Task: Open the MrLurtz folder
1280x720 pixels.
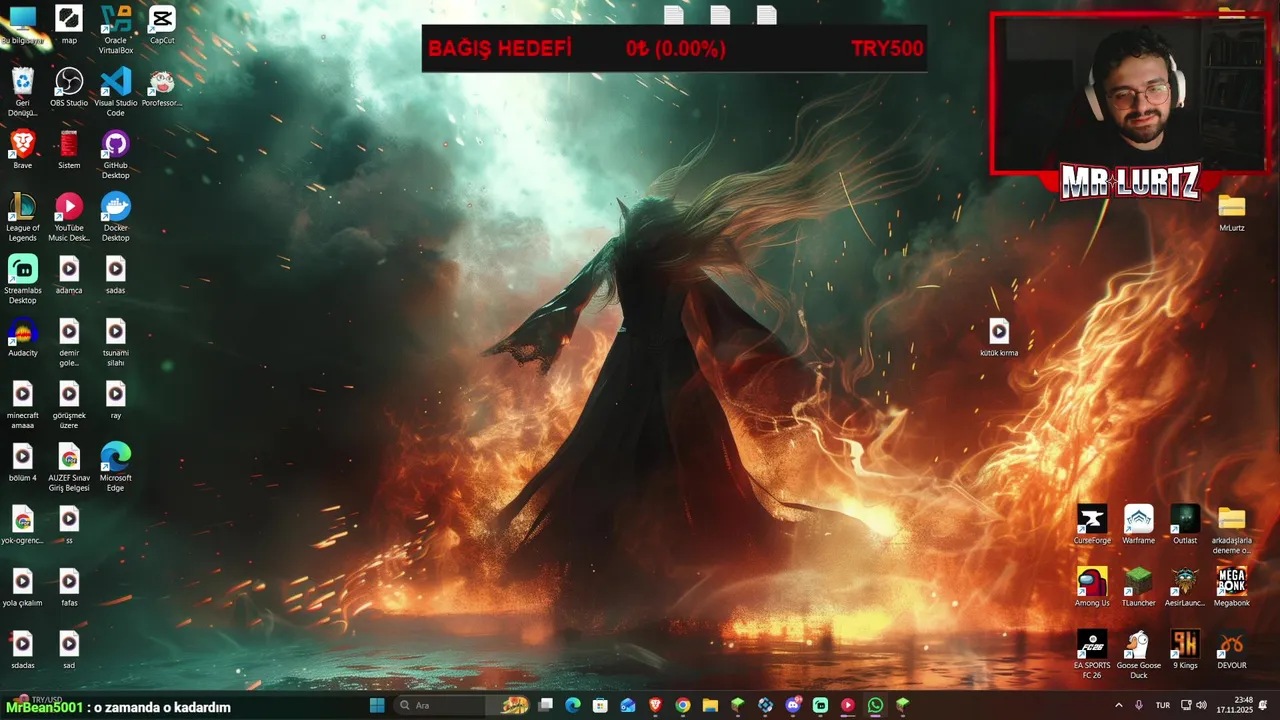Action: click(1232, 212)
